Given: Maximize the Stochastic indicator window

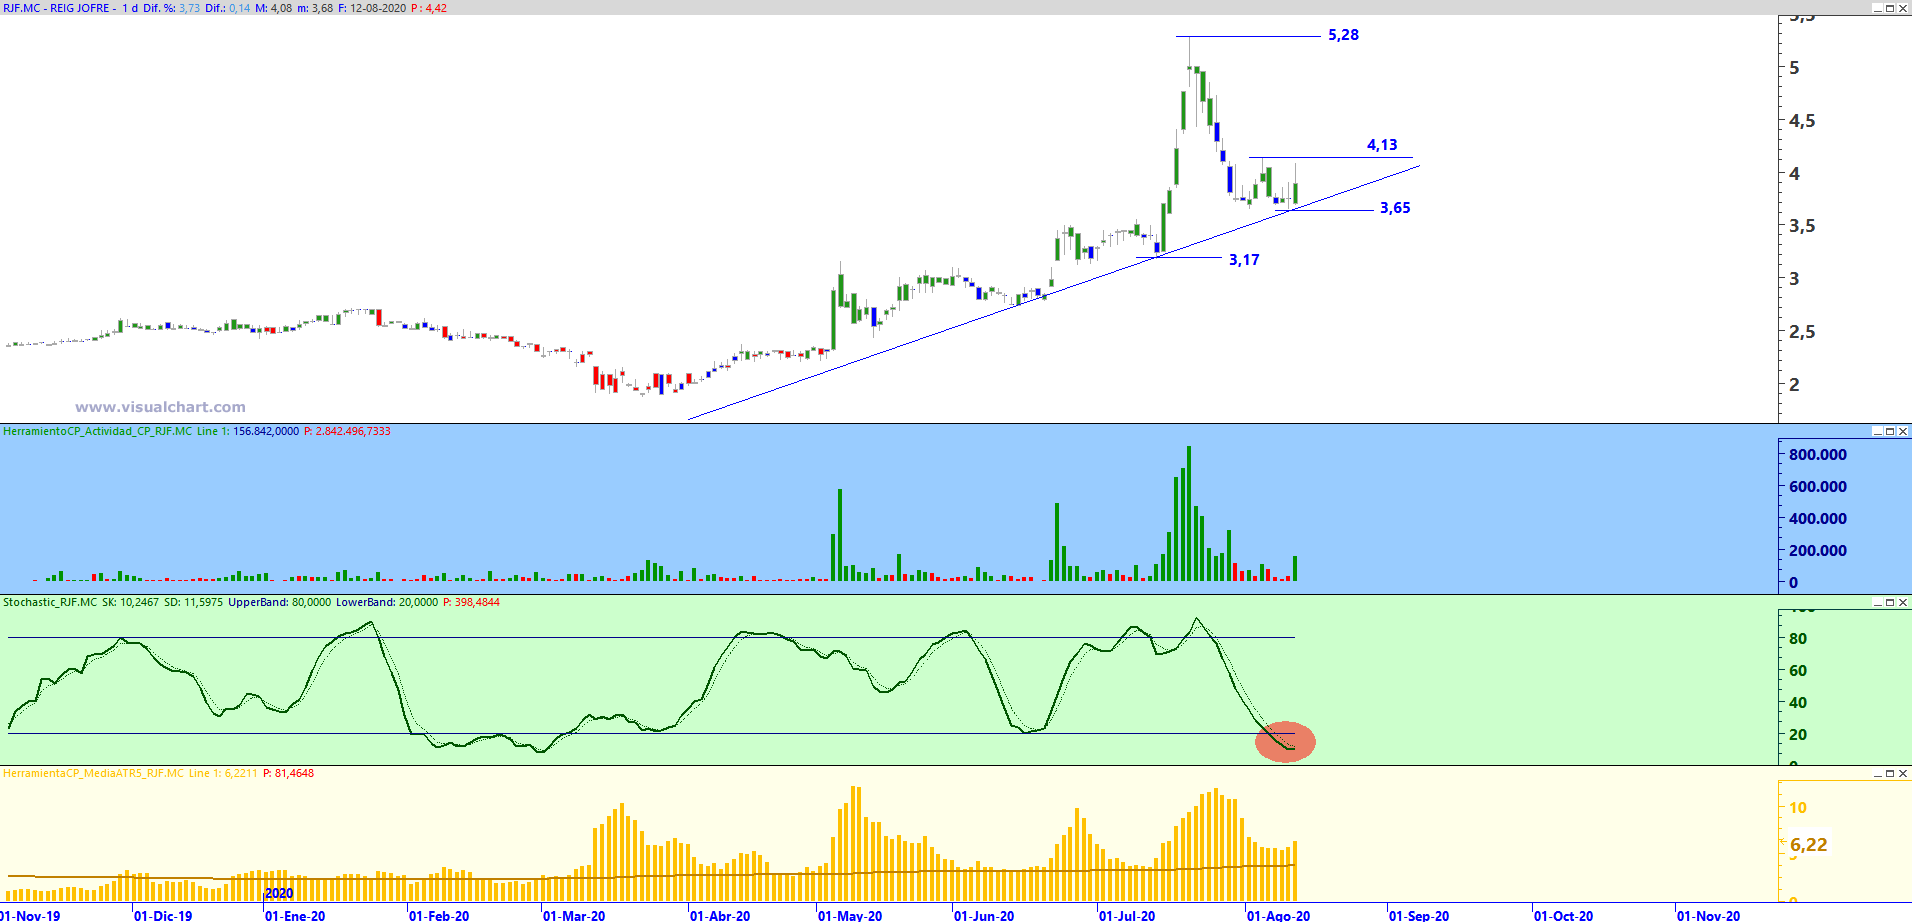Looking at the screenshot, I should point(1890,602).
